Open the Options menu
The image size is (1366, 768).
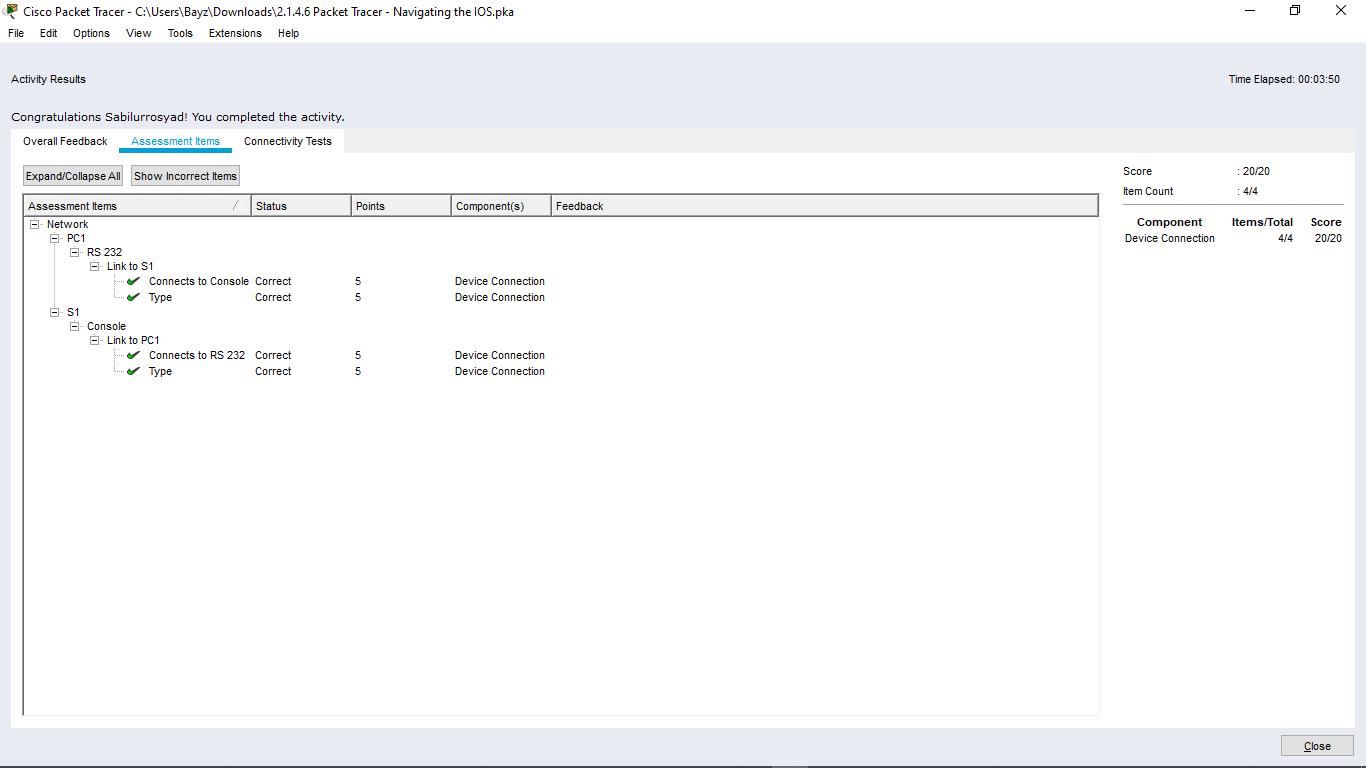coord(91,33)
